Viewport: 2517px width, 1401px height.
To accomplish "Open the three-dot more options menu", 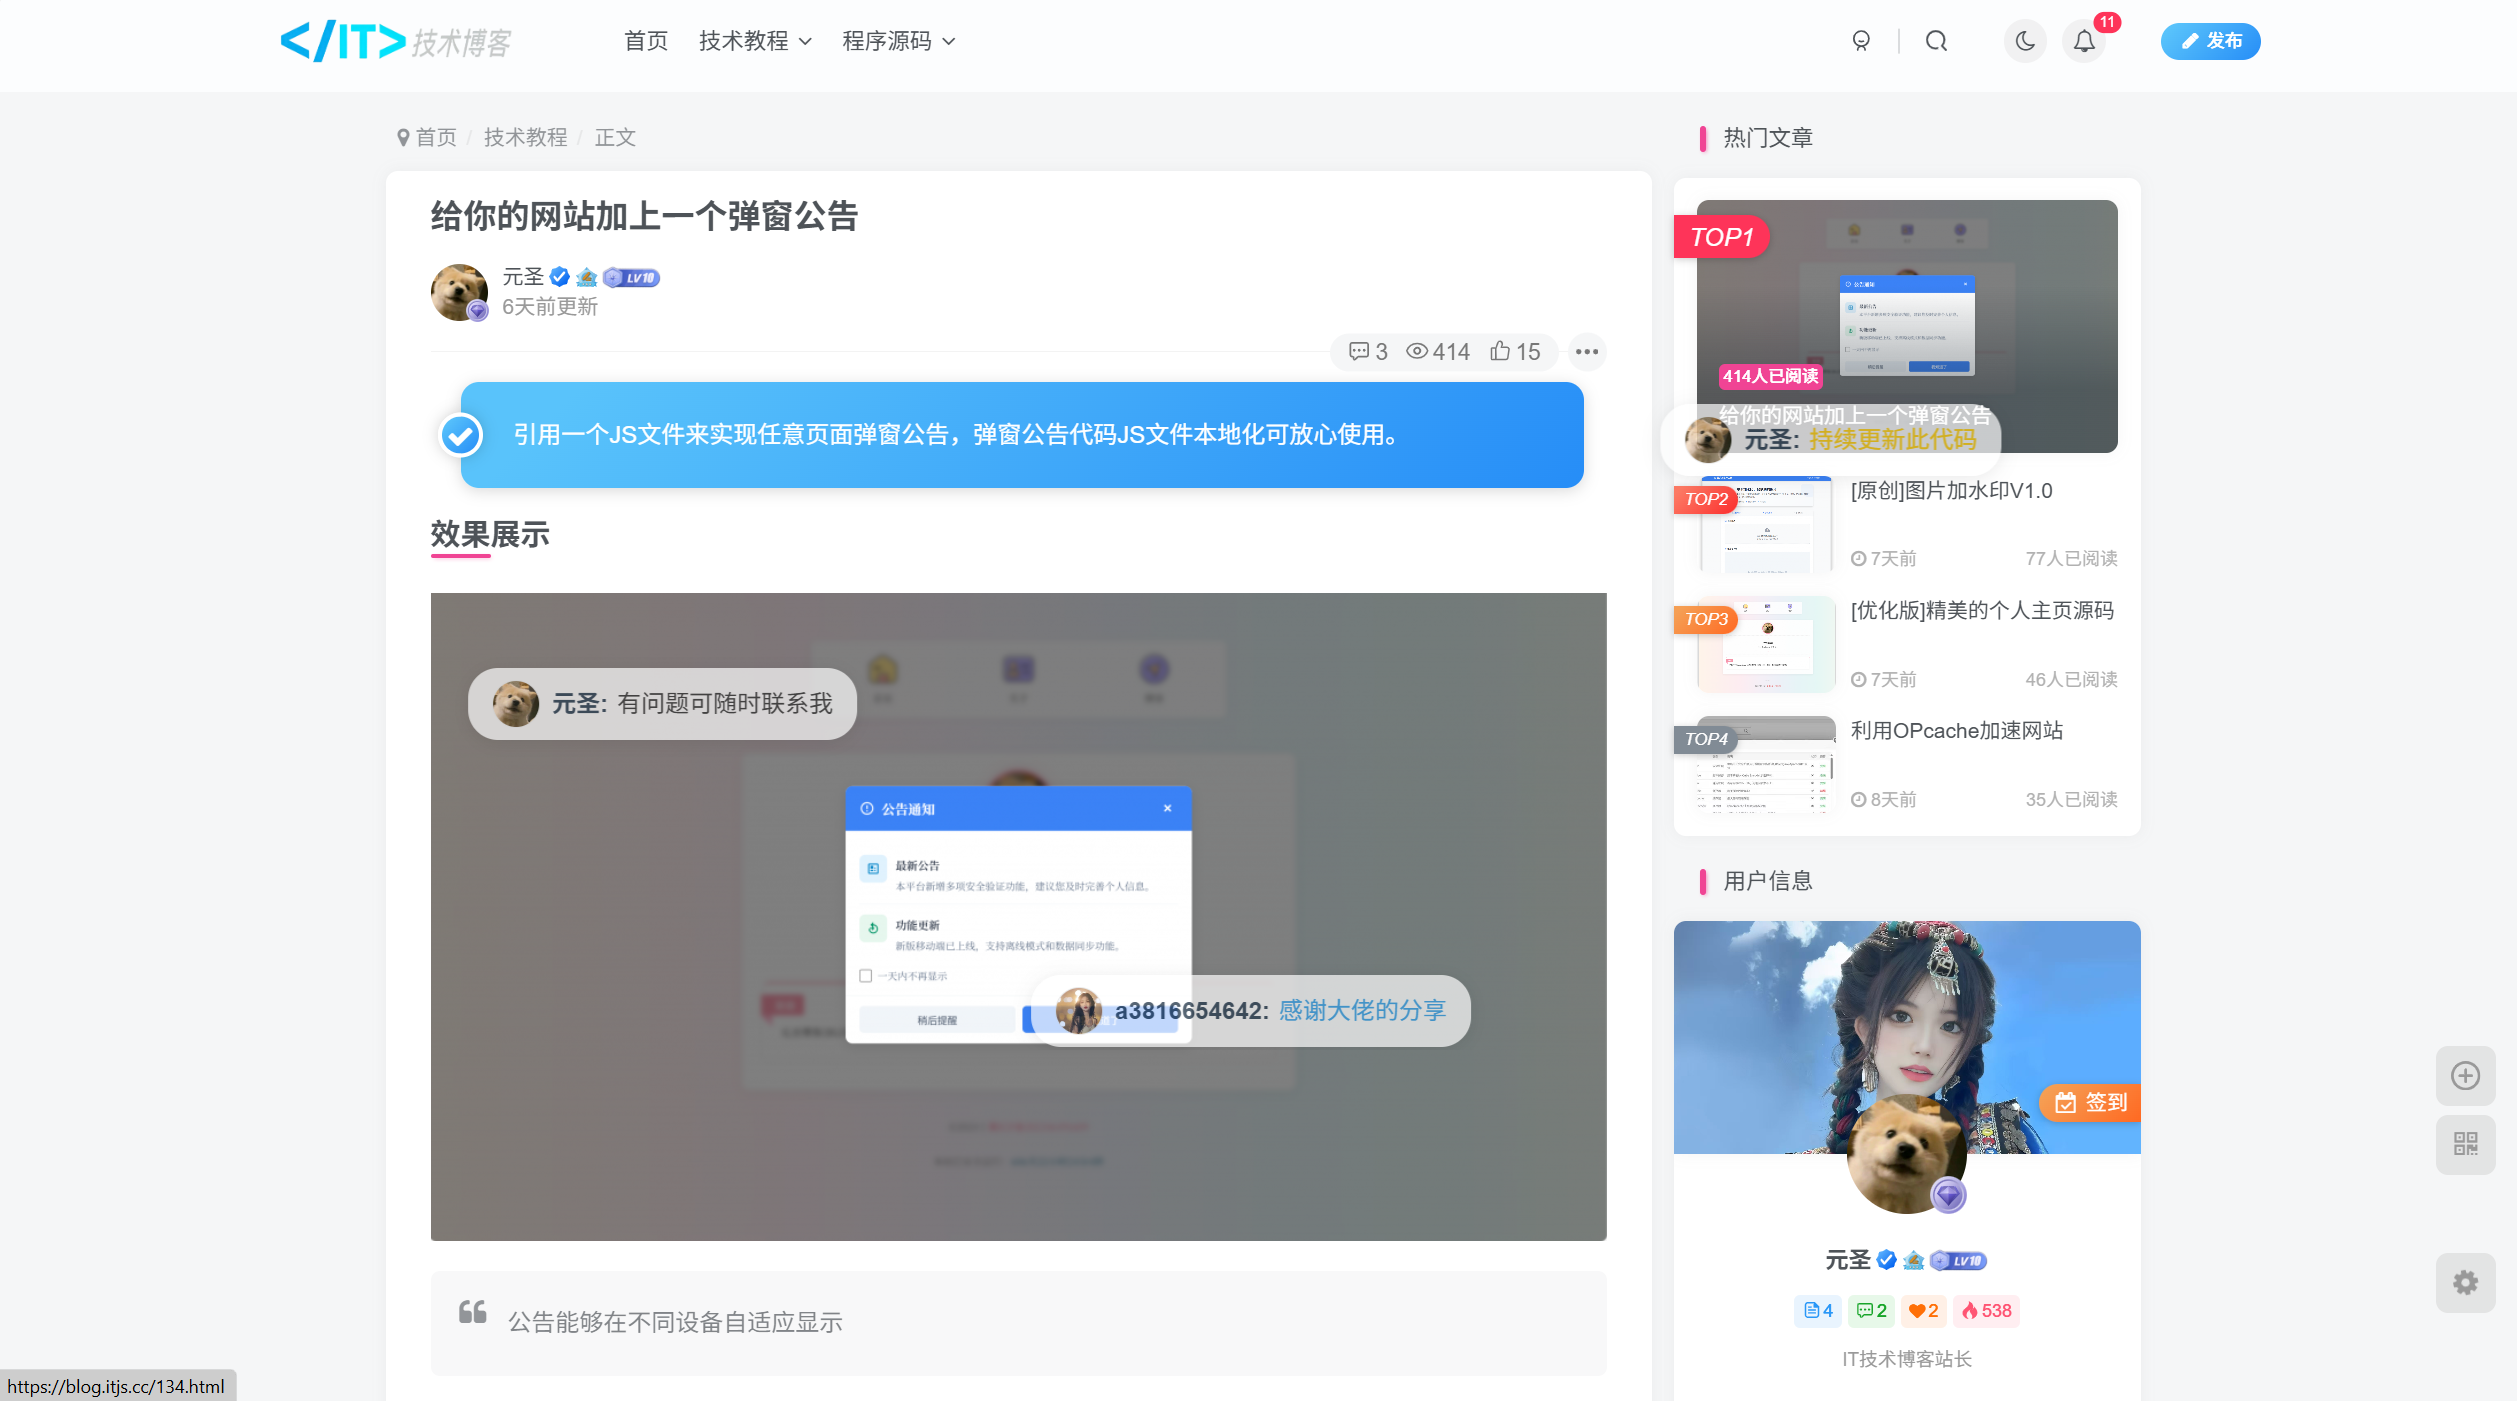I will pyautogui.click(x=1587, y=351).
